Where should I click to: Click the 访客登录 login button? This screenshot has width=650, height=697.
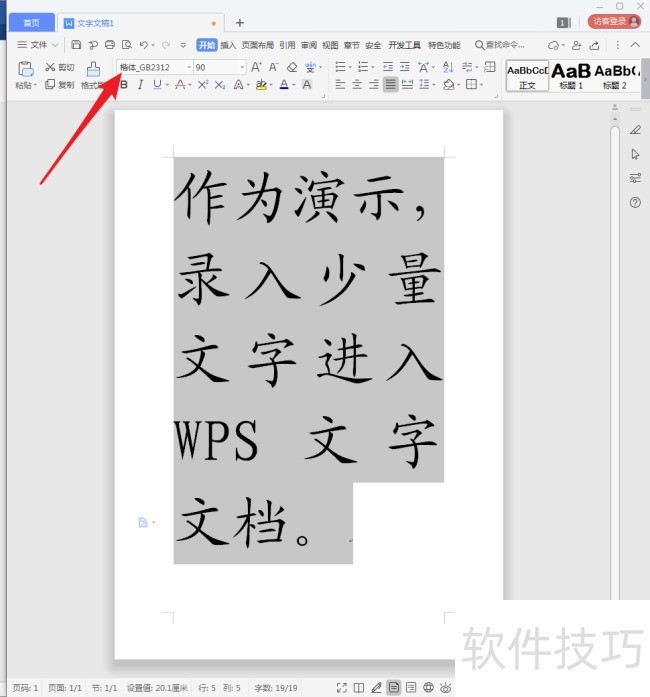pos(614,21)
